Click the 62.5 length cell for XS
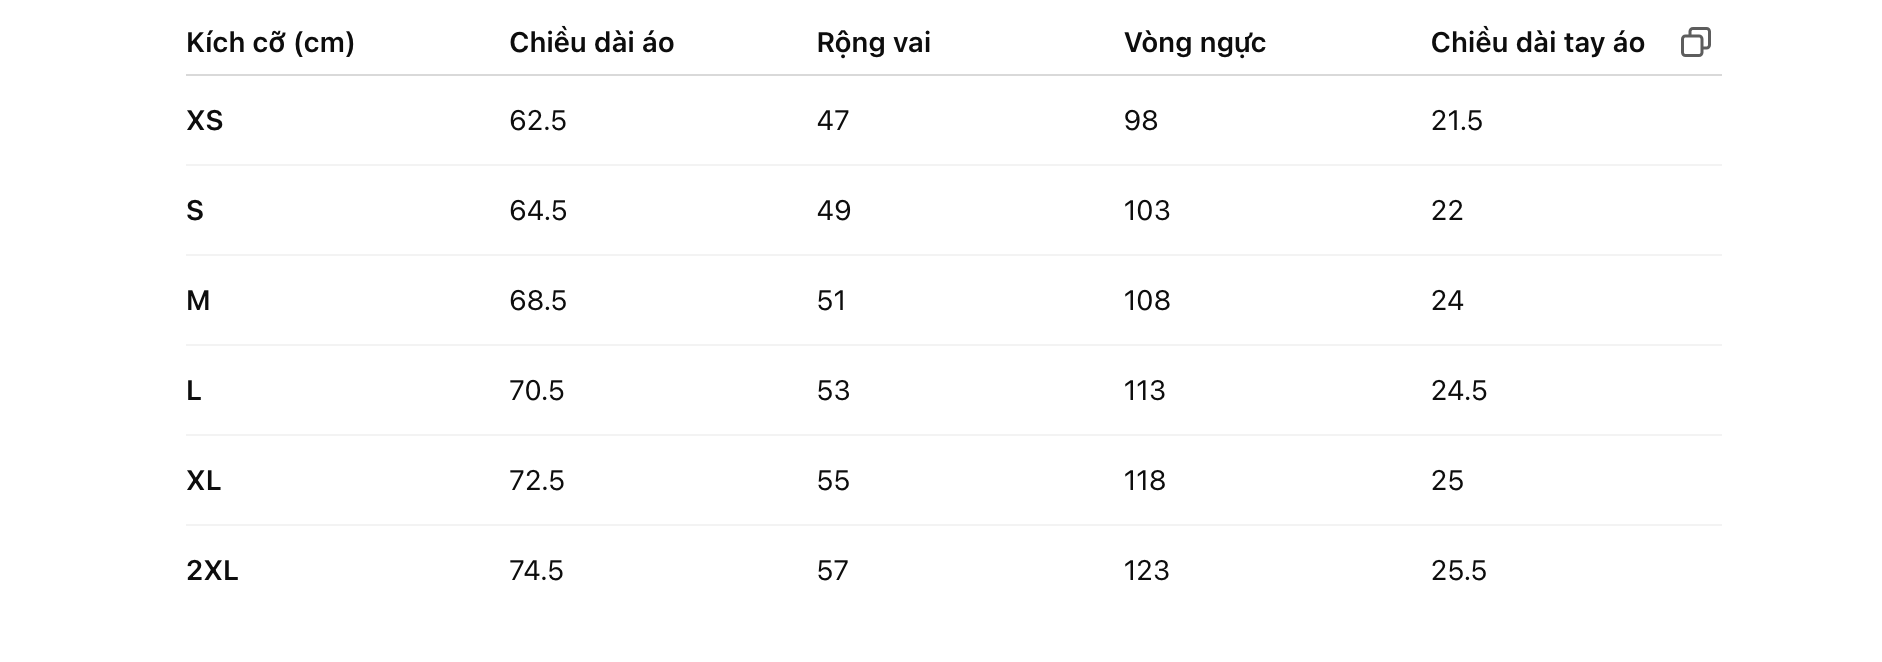The width and height of the screenshot is (1882, 662). point(537,121)
